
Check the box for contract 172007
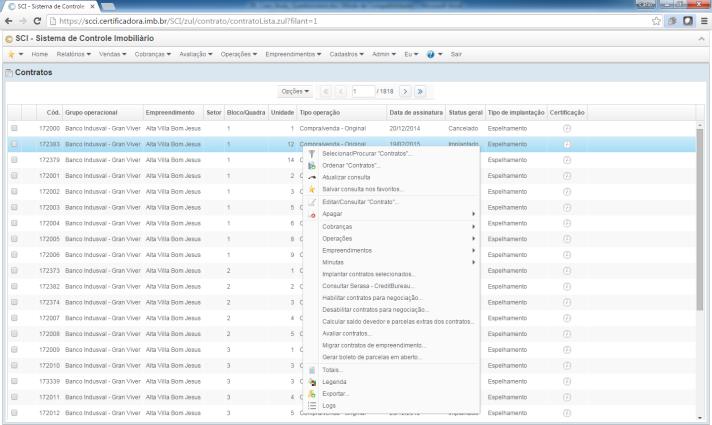tap(14, 318)
